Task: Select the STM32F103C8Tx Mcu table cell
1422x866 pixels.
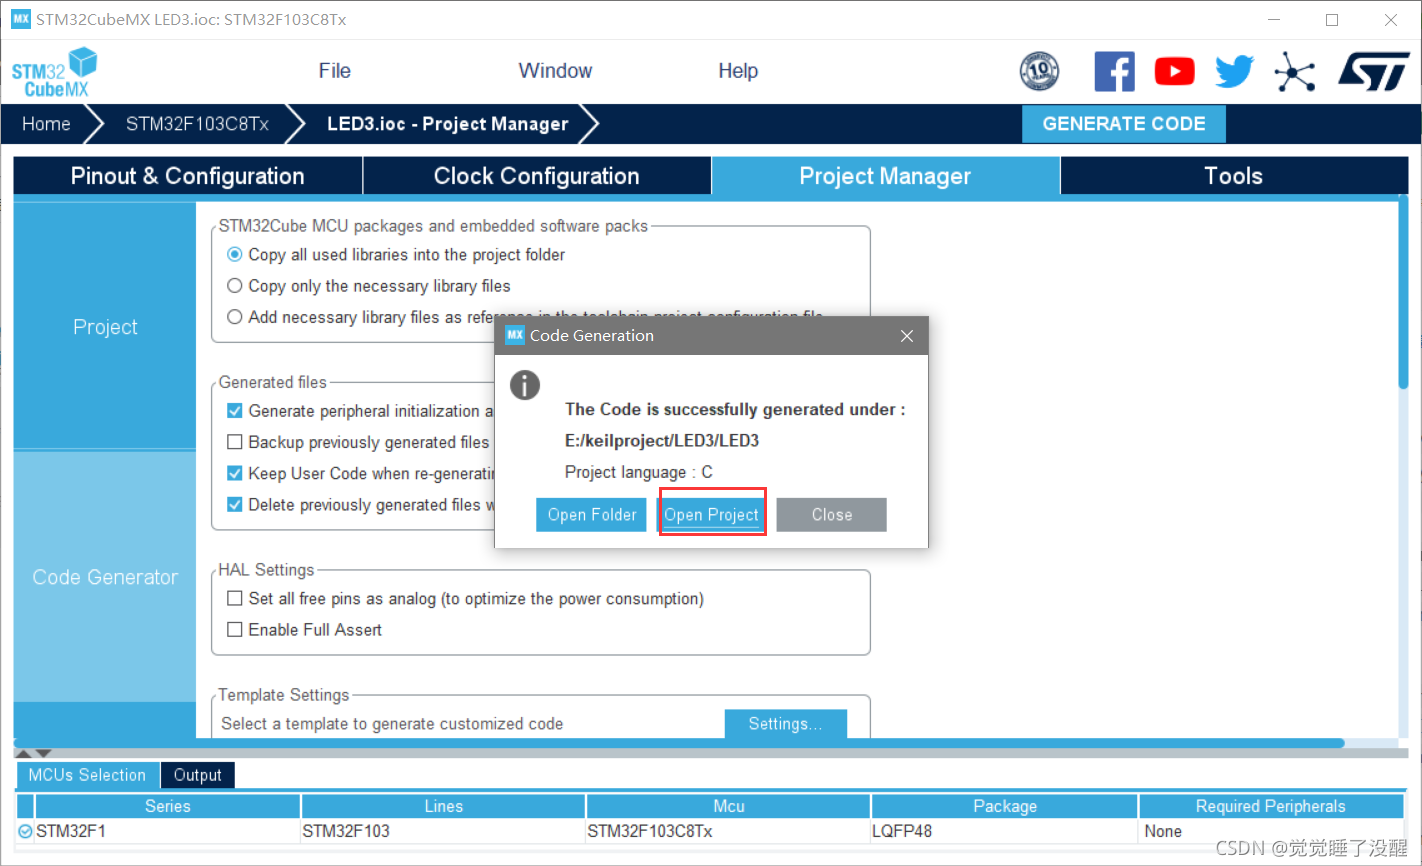Action: click(728, 831)
